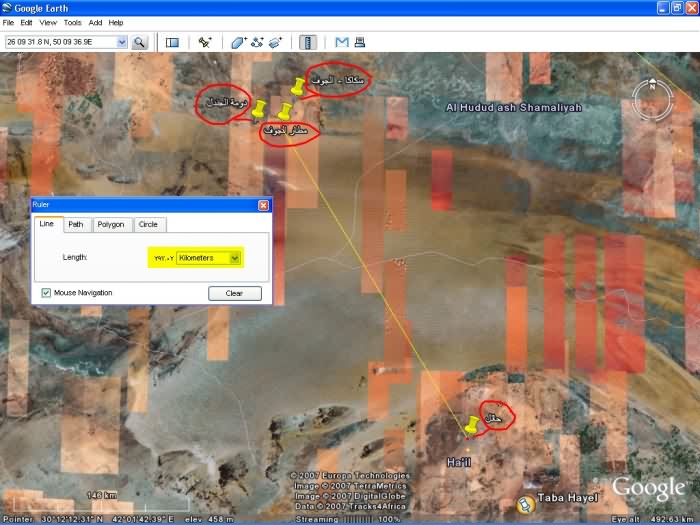This screenshot has width=700, height=525.
Task: Toggle the sidebar panel icon
Action: [172, 42]
